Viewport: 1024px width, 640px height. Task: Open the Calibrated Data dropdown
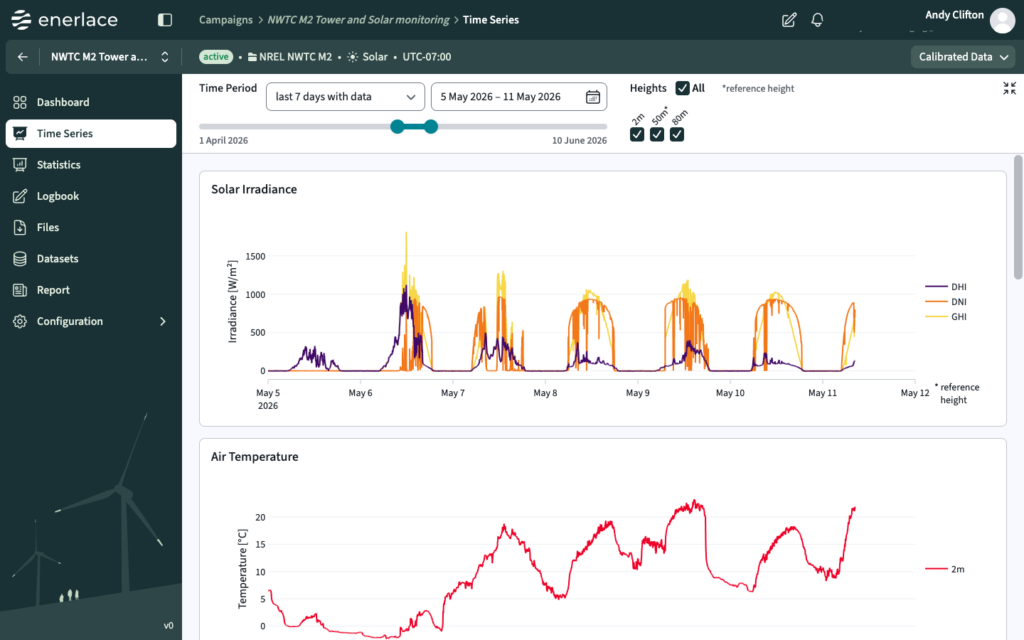coord(963,57)
